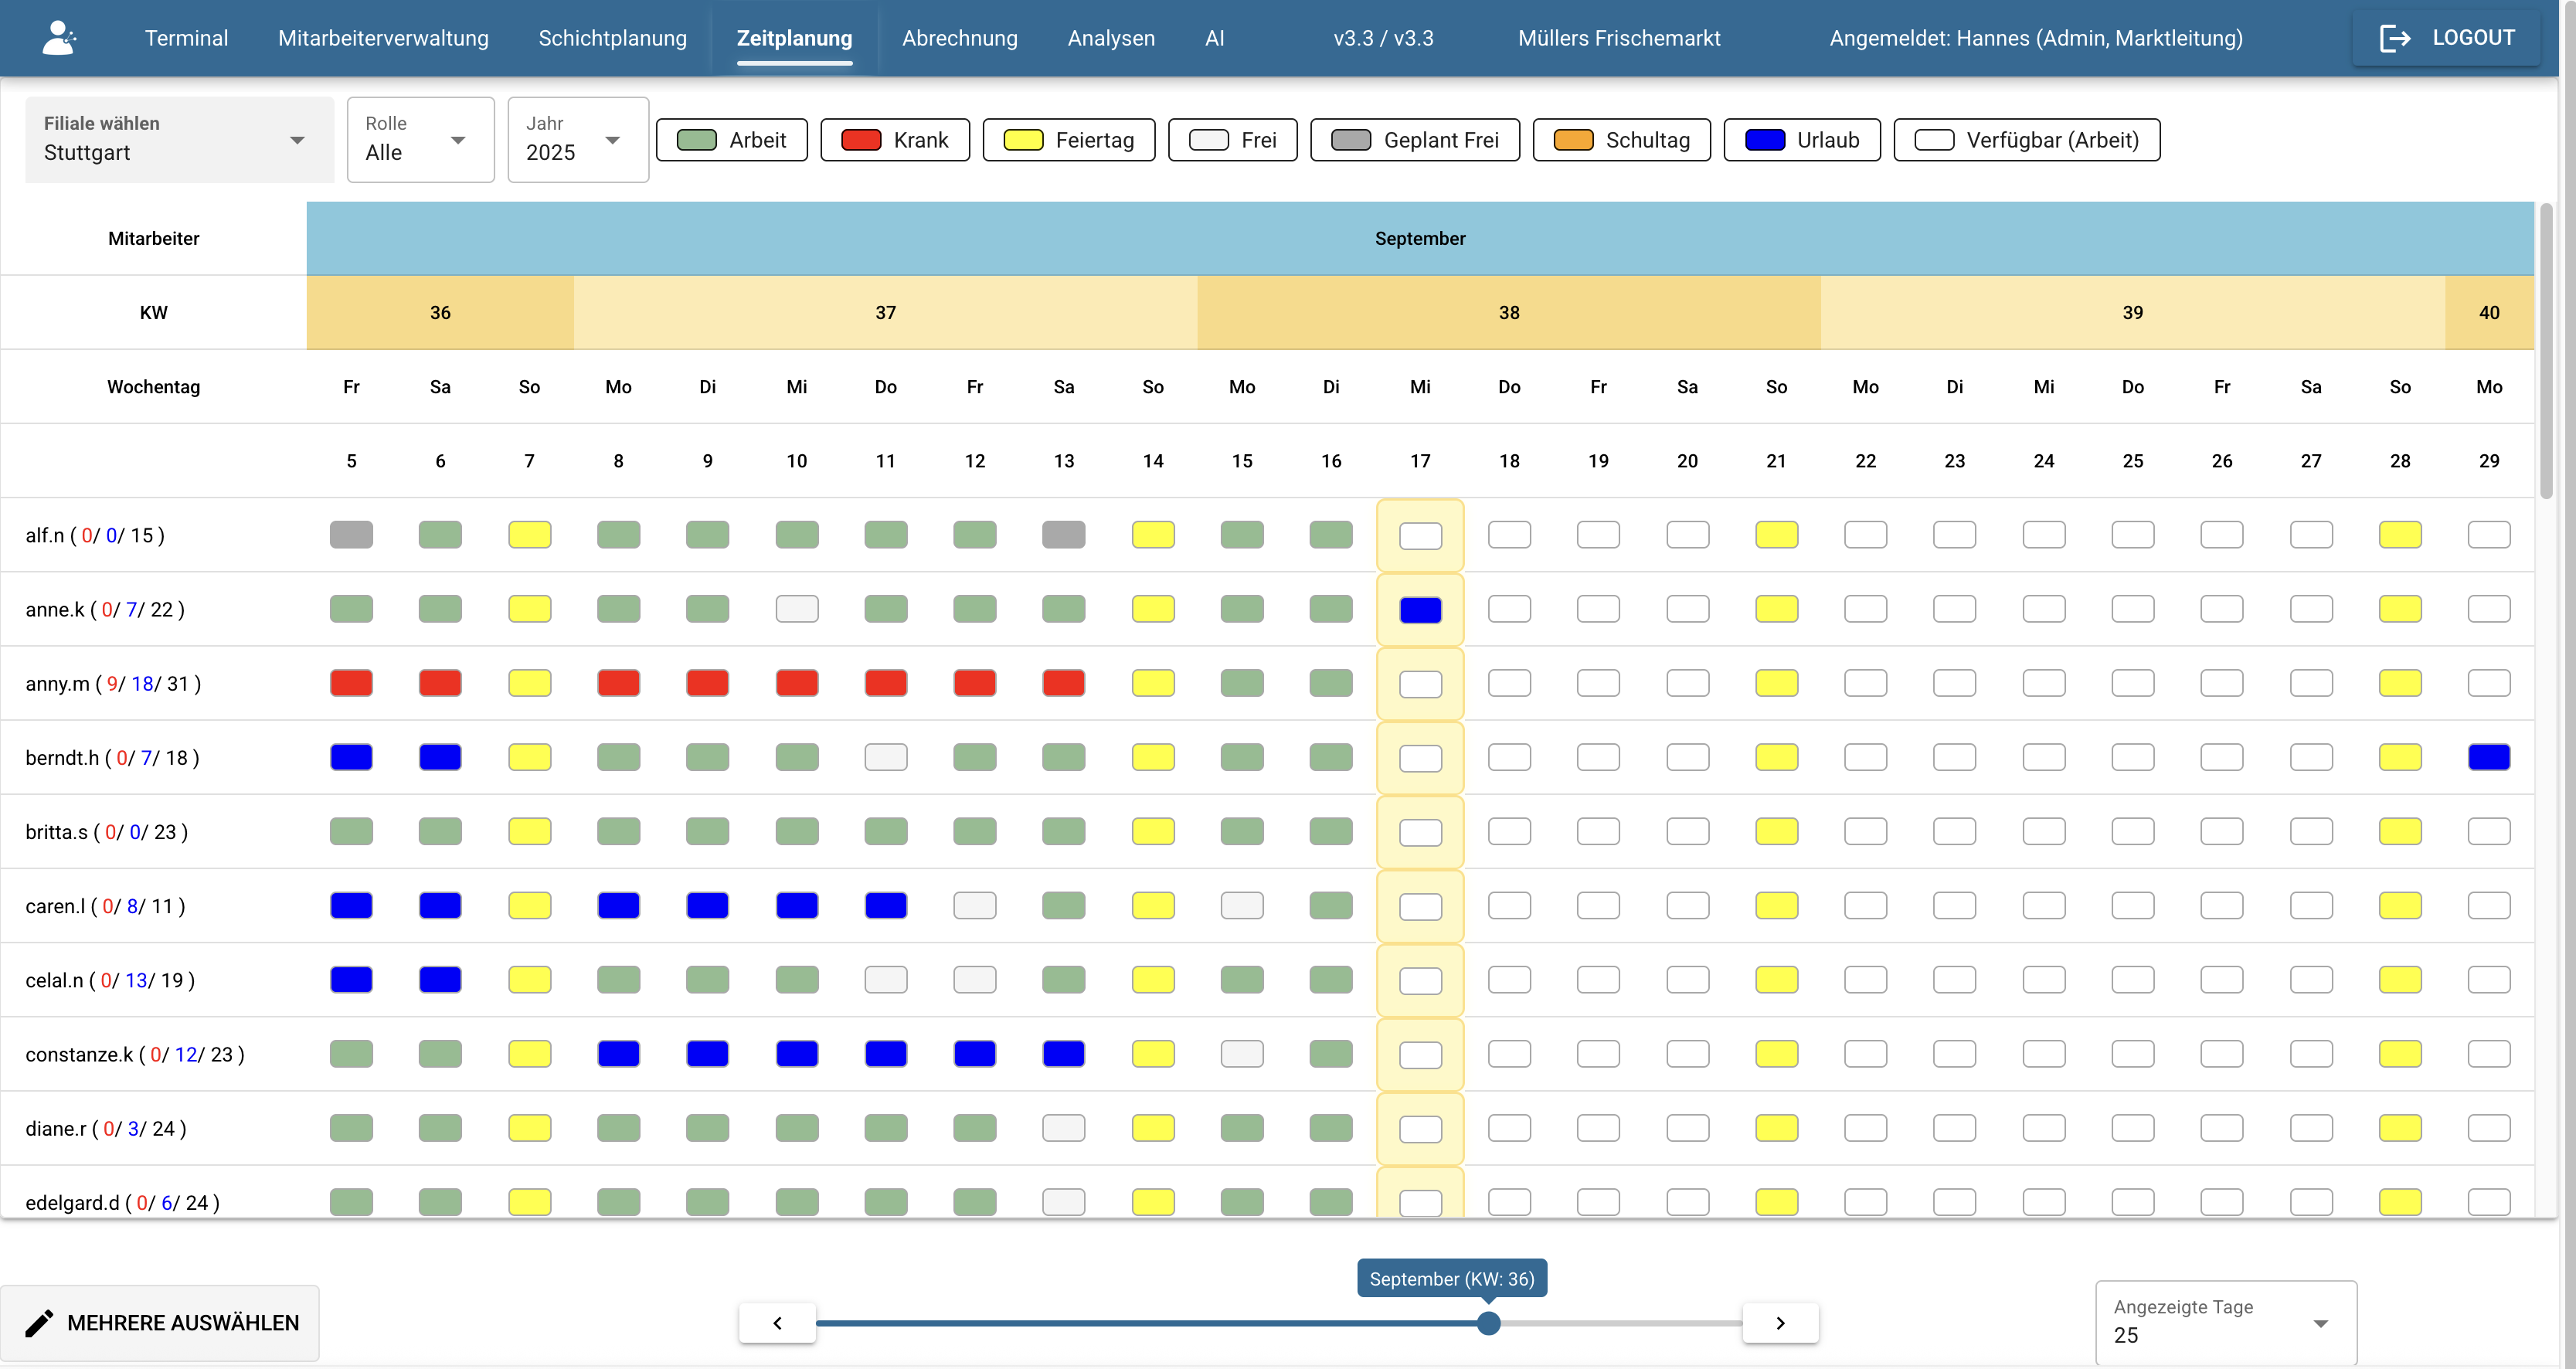Open the Analysen menu item
This screenshot has height=1369, width=2576.
(1111, 38)
